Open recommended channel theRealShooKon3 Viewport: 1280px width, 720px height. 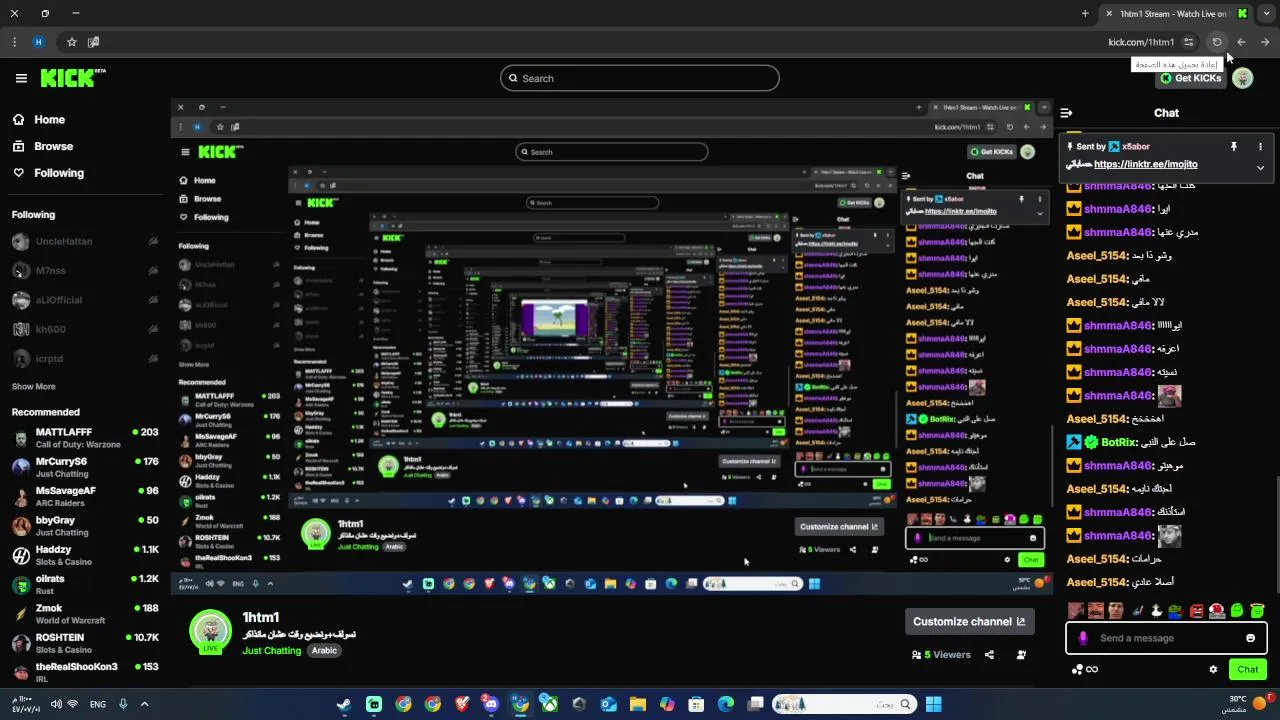tap(85, 671)
